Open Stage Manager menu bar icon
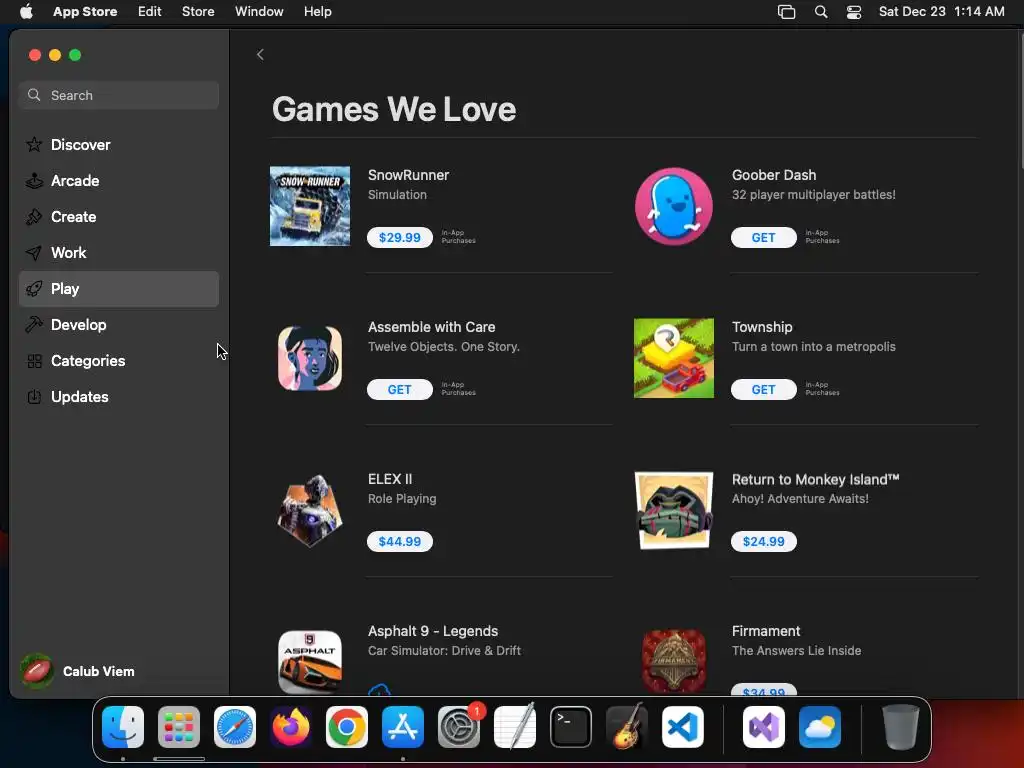1024x768 pixels. tap(786, 12)
